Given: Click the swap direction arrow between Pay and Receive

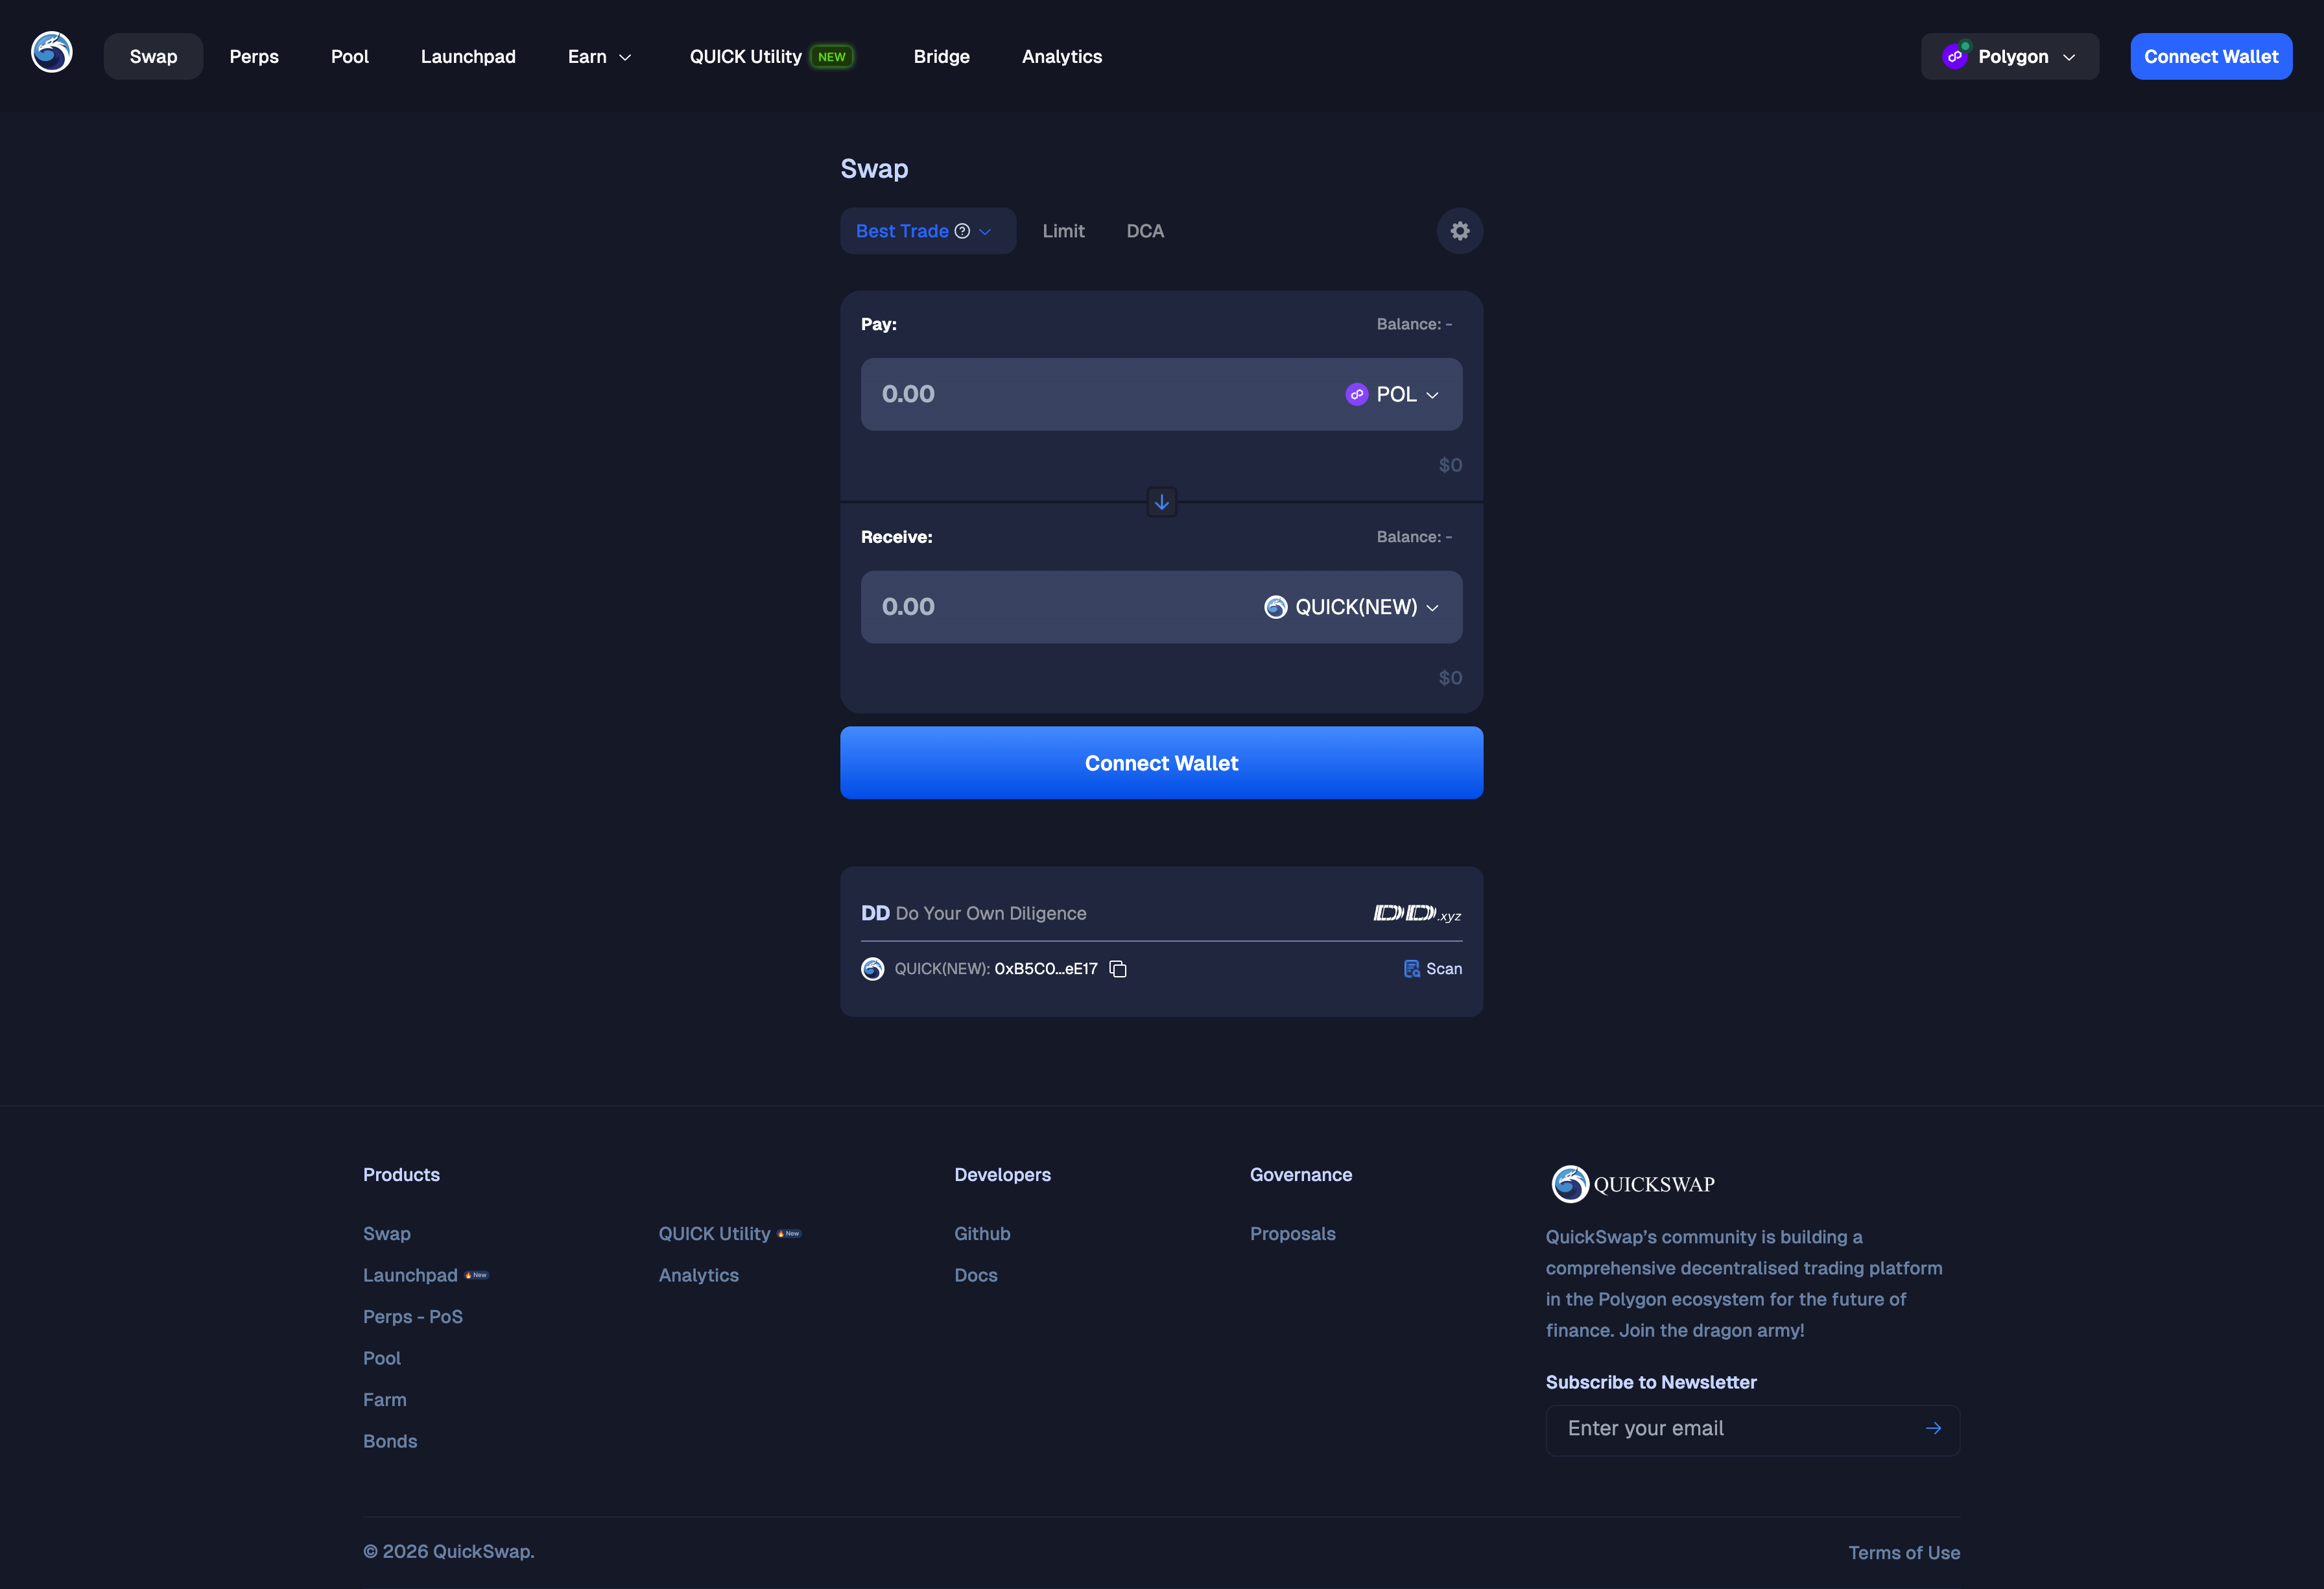Looking at the screenshot, I should [1161, 502].
